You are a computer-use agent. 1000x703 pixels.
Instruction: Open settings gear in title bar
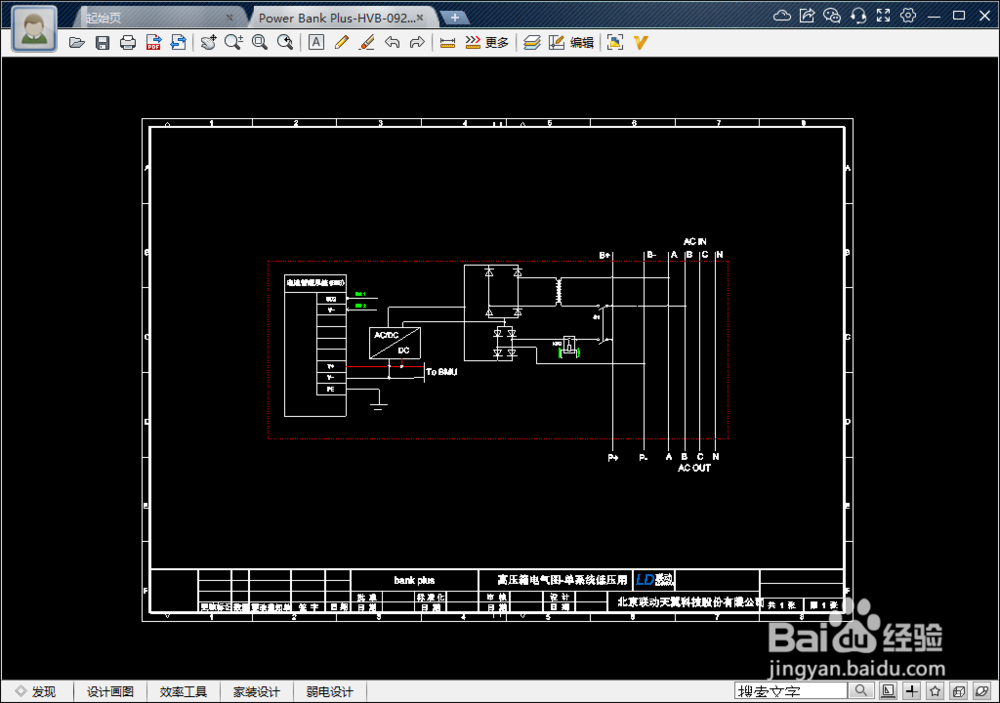coord(908,15)
